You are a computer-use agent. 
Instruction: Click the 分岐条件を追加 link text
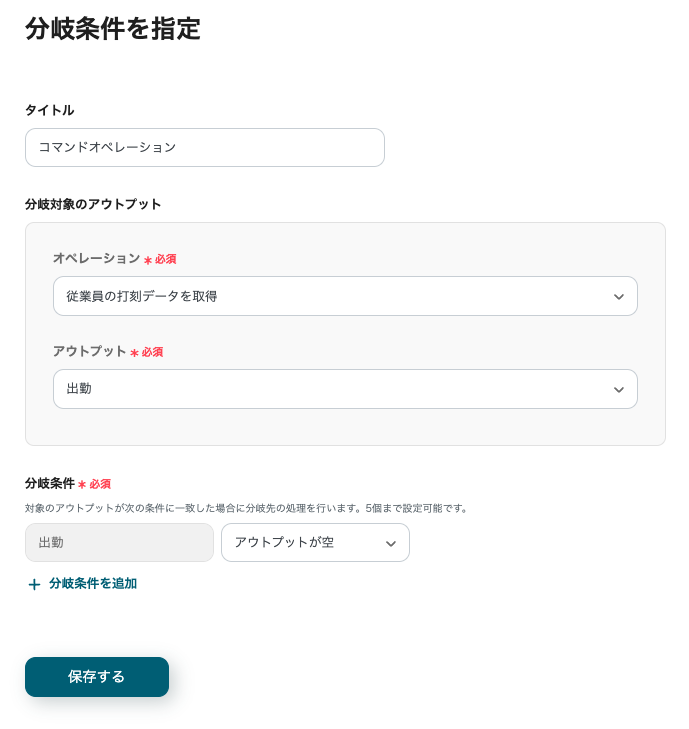pos(92,583)
